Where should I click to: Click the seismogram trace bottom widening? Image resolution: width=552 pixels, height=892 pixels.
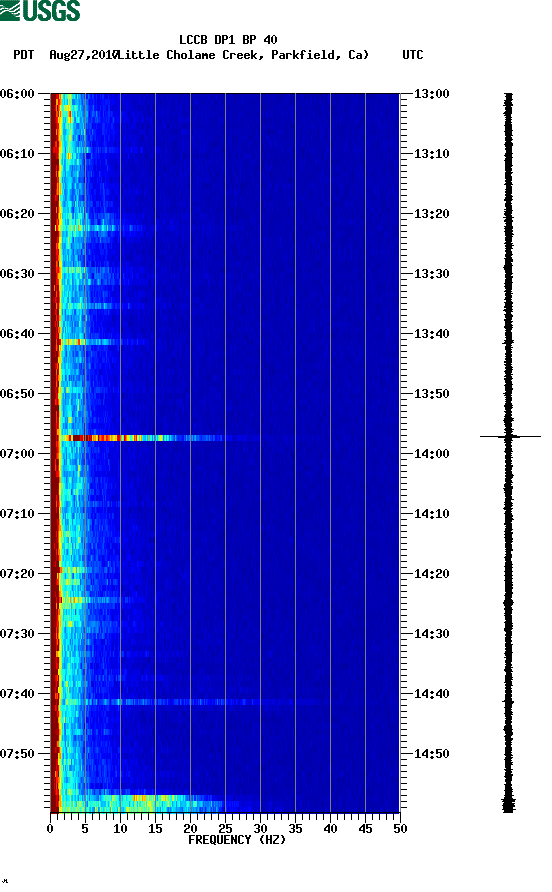point(508,804)
